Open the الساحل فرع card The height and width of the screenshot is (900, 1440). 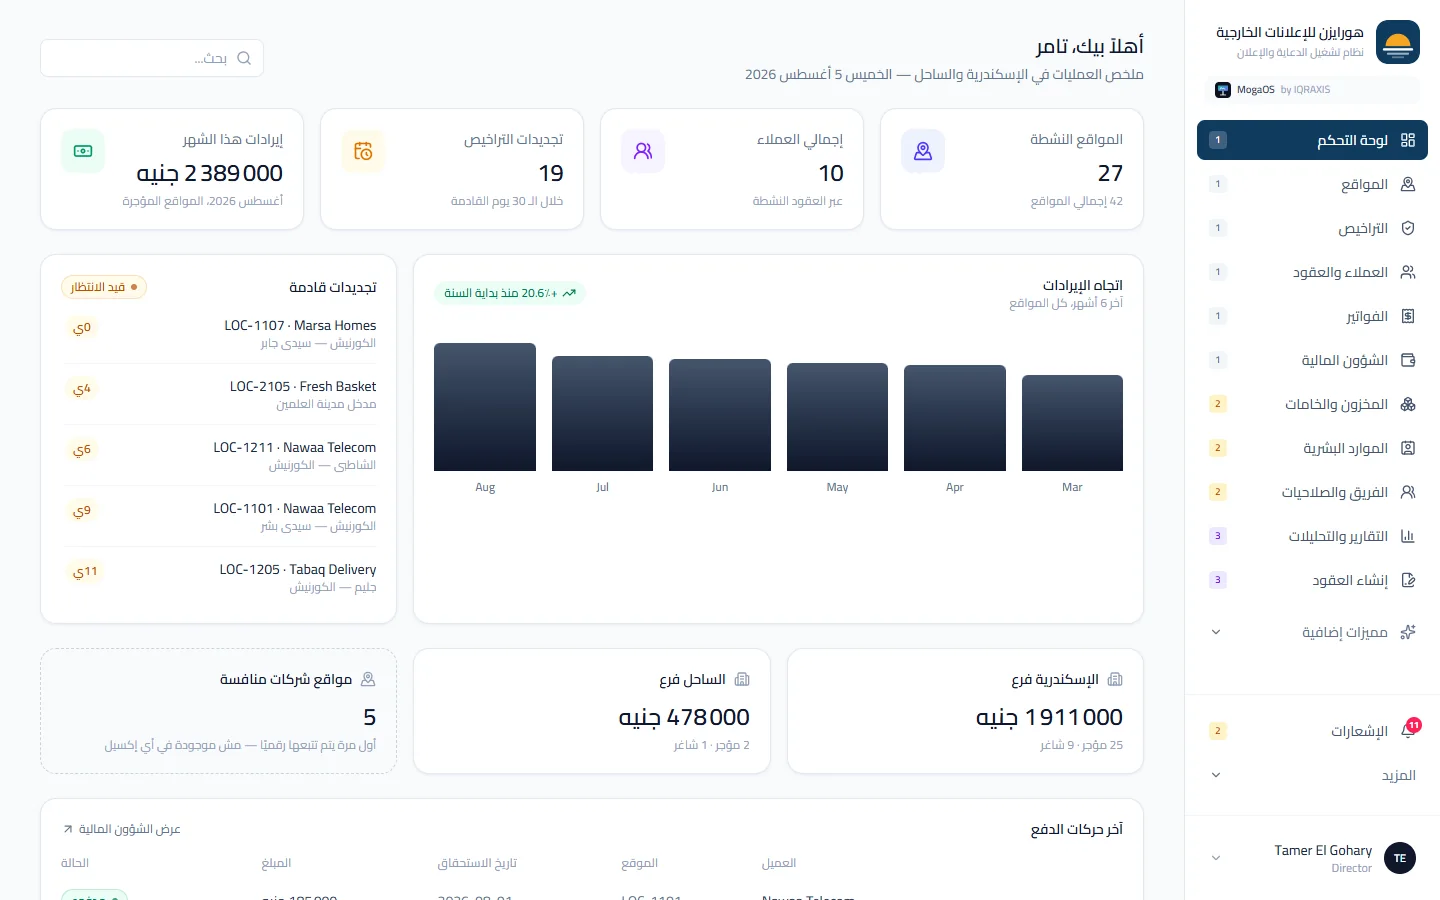592,711
